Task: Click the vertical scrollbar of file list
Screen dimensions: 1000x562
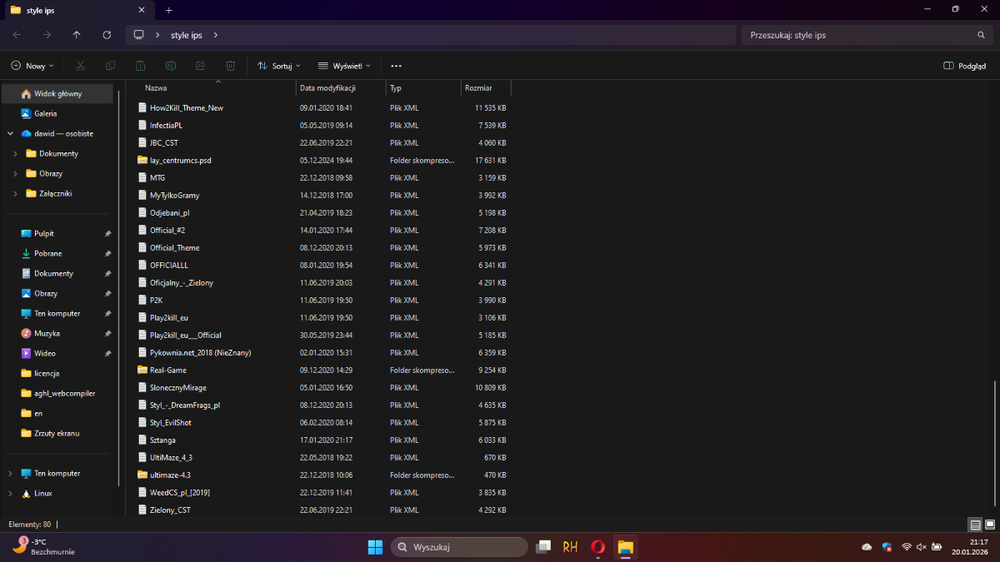Action: [x=994, y=440]
